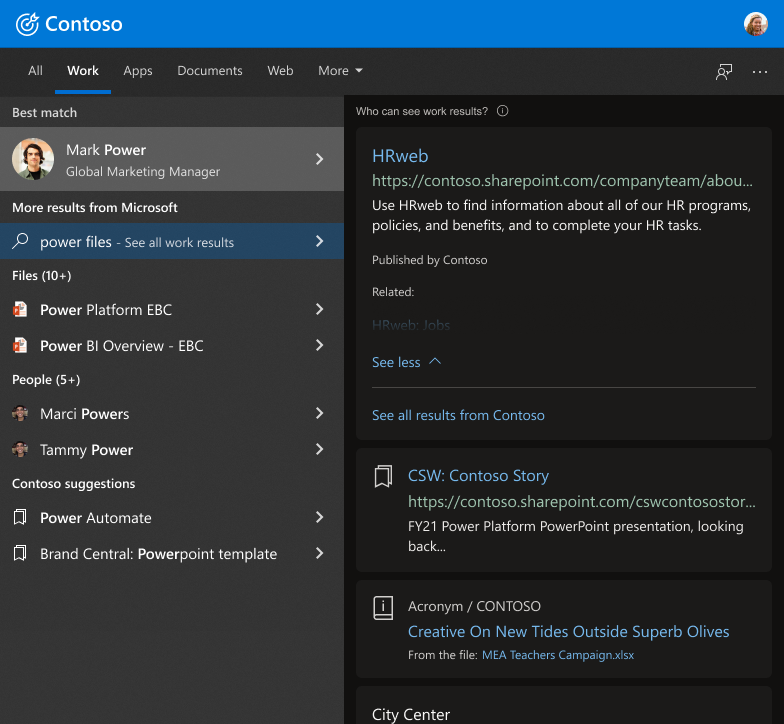
Task: Switch to the All tab
Action: point(35,71)
